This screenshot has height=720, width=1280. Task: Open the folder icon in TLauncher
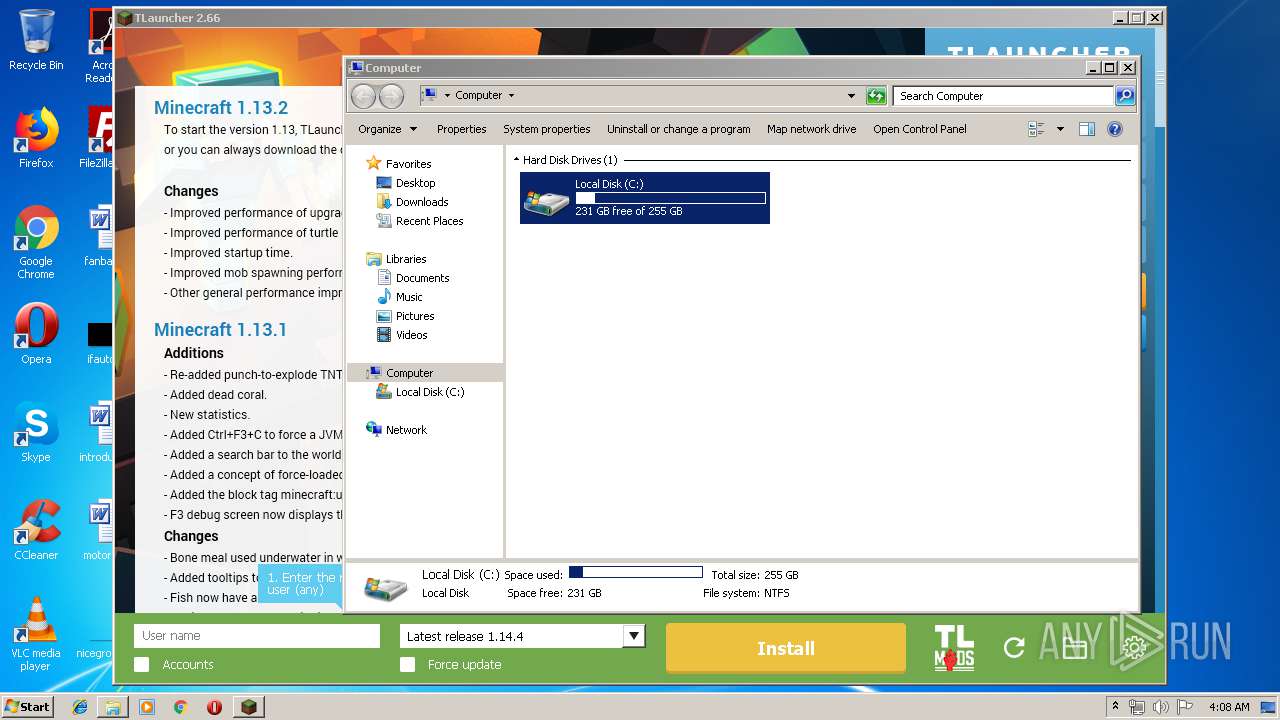[1074, 648]
